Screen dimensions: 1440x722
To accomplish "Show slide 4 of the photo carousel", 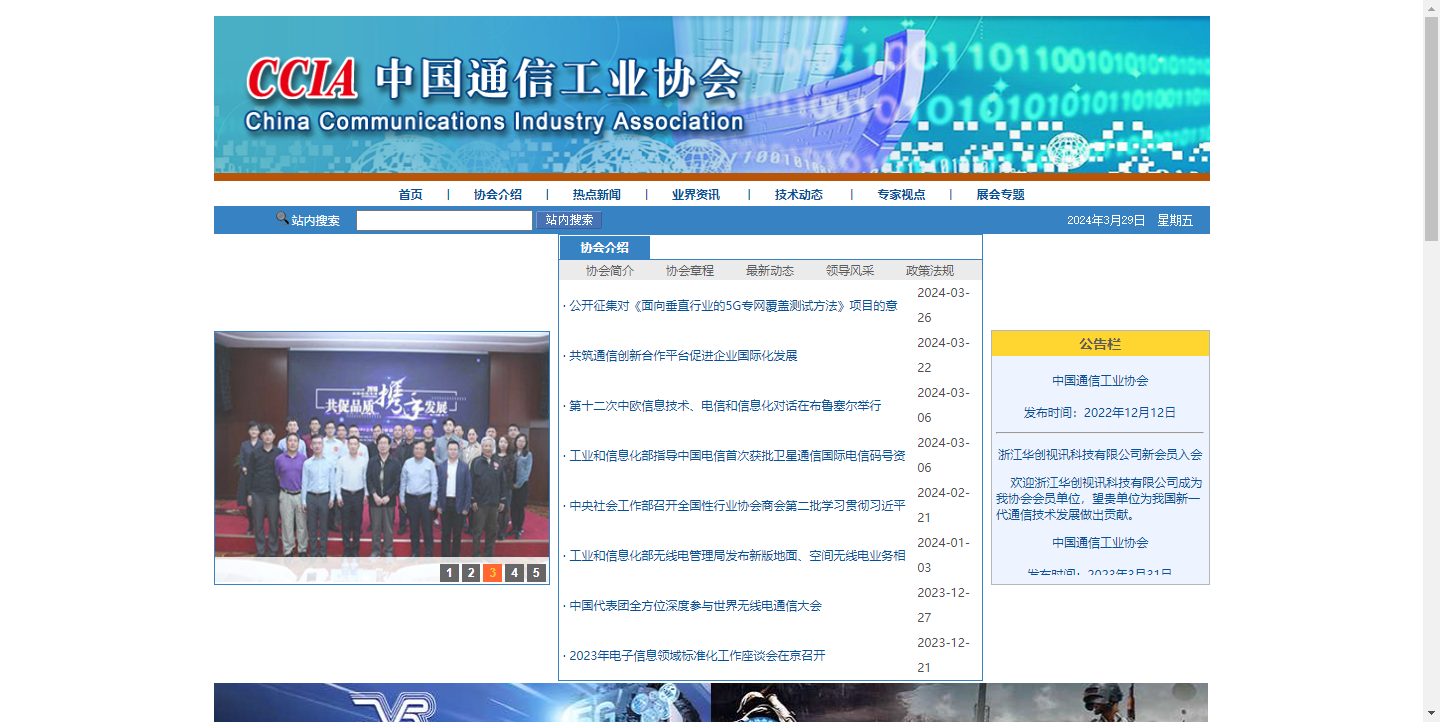I will [x=514, y=573].
